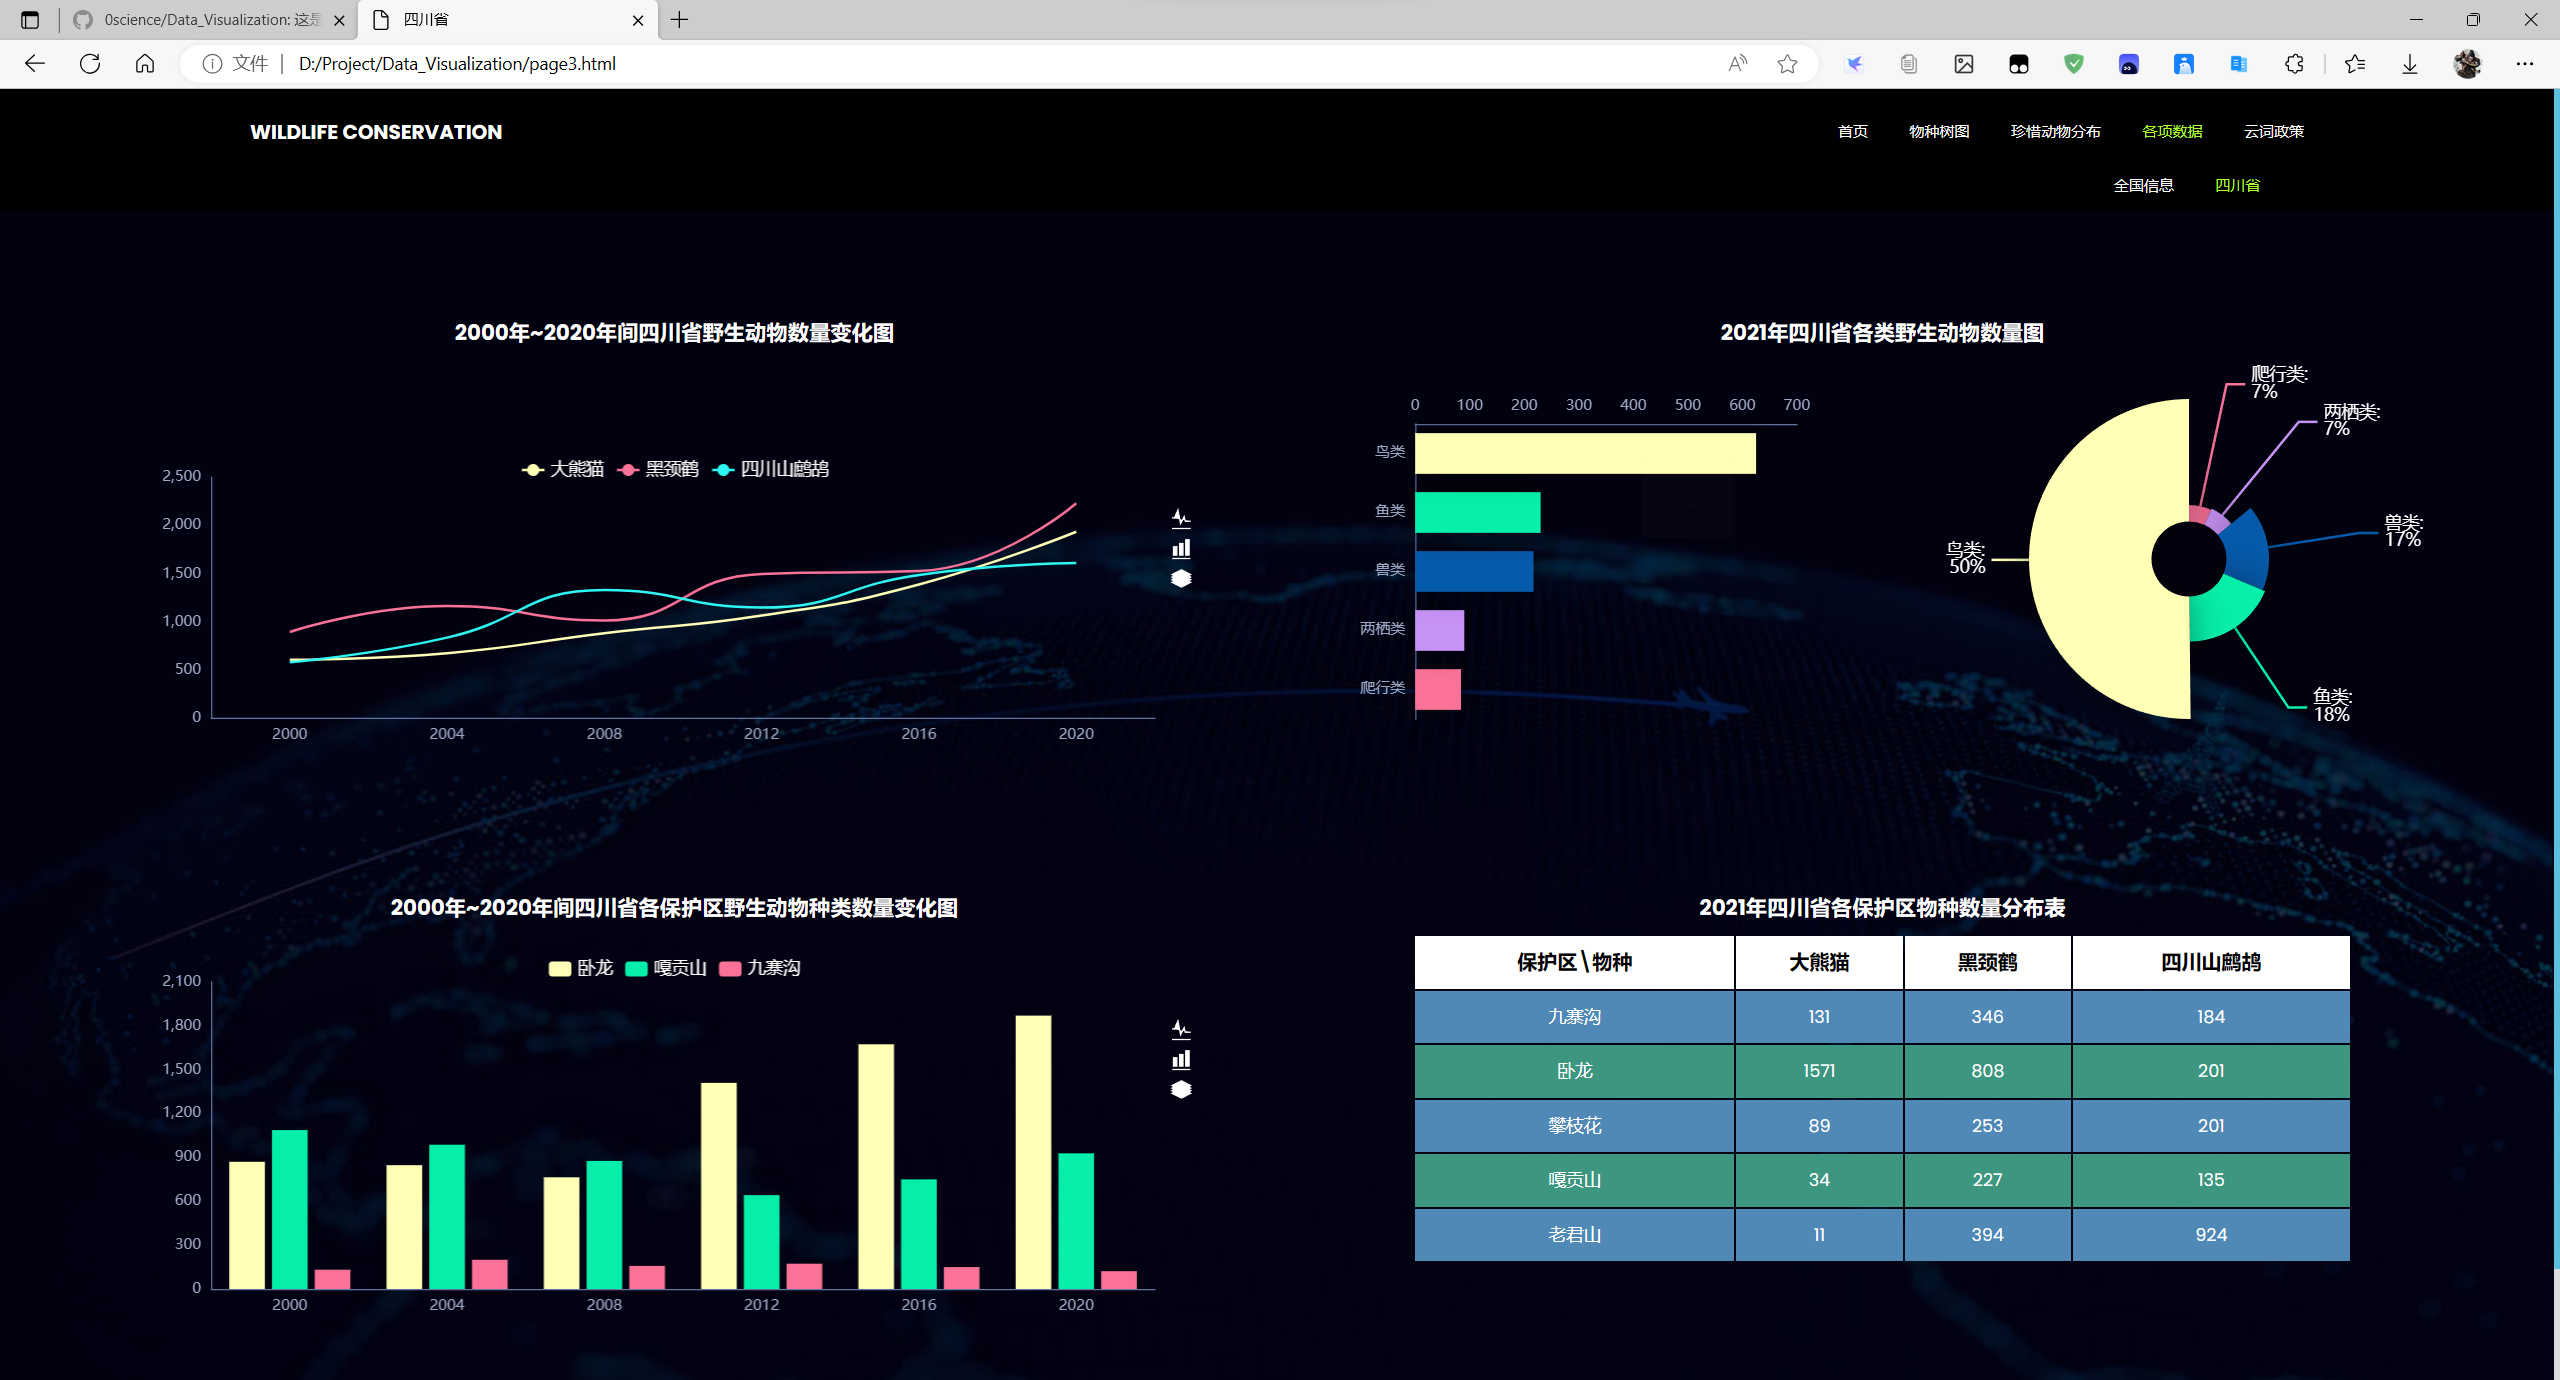Click WILDLIFE CONSERVATION site logo
Image resolution: width=2560 pixels, height=1380 pixels.
tap(376, 132)
